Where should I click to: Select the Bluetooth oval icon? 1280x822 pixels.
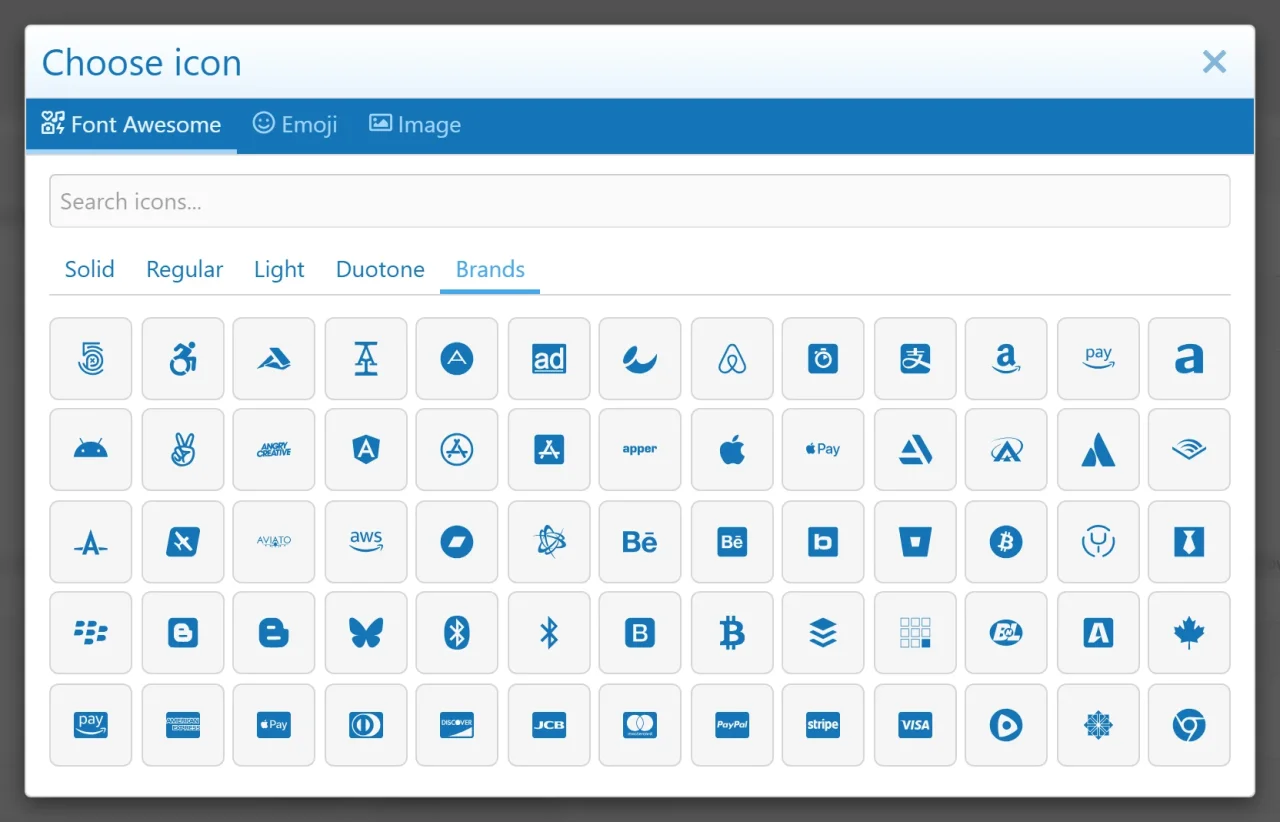pyautogui.click(x=456, y=632)
